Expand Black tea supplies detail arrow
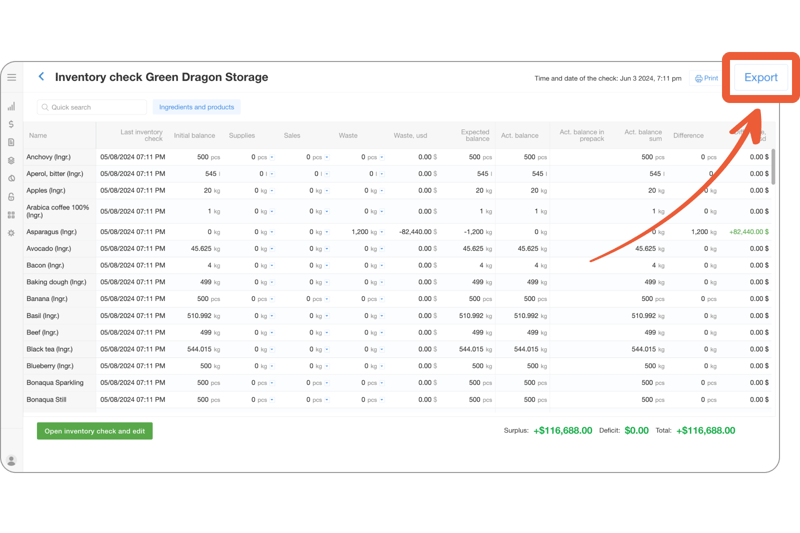800x533 pixels. pyautogui.click(x=272, y=349)
